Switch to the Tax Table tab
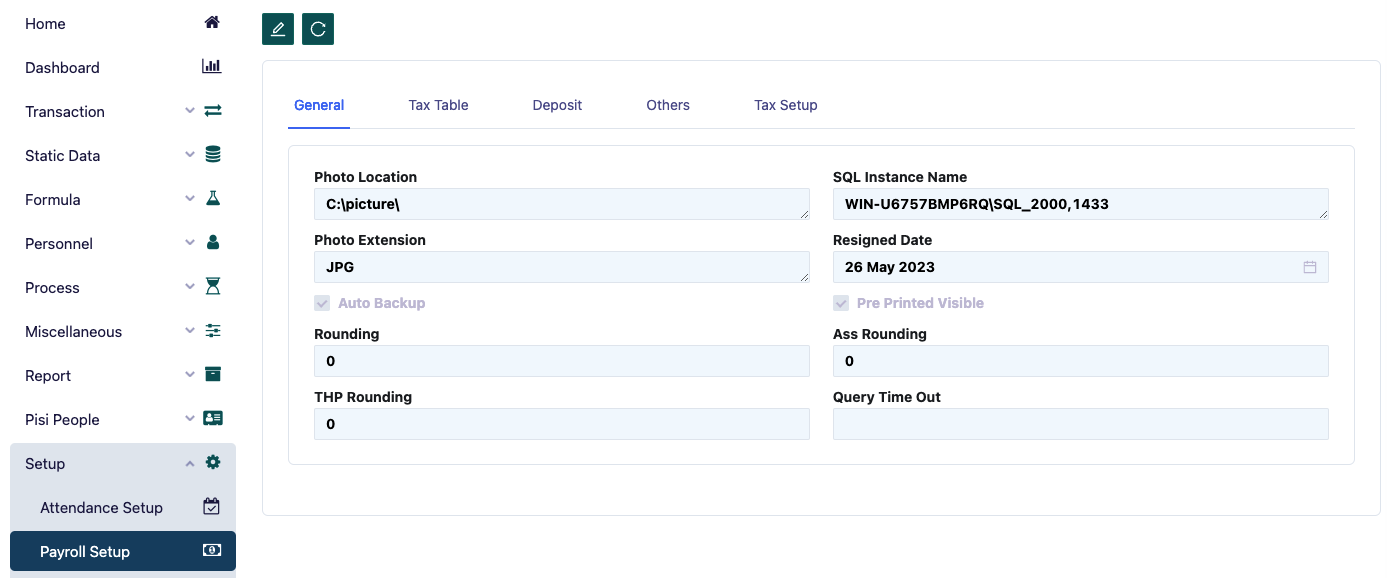This screenshot has height=578, width=1387. pyautogui.click(x=438, y=105)
